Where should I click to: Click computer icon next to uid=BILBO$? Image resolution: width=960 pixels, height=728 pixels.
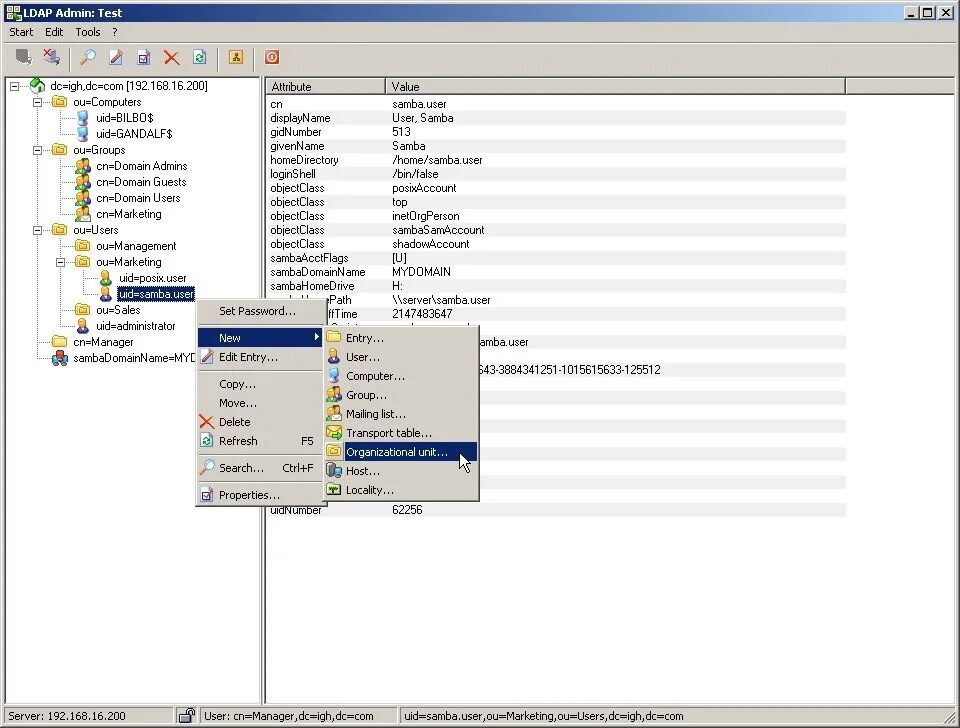[83, 118]
